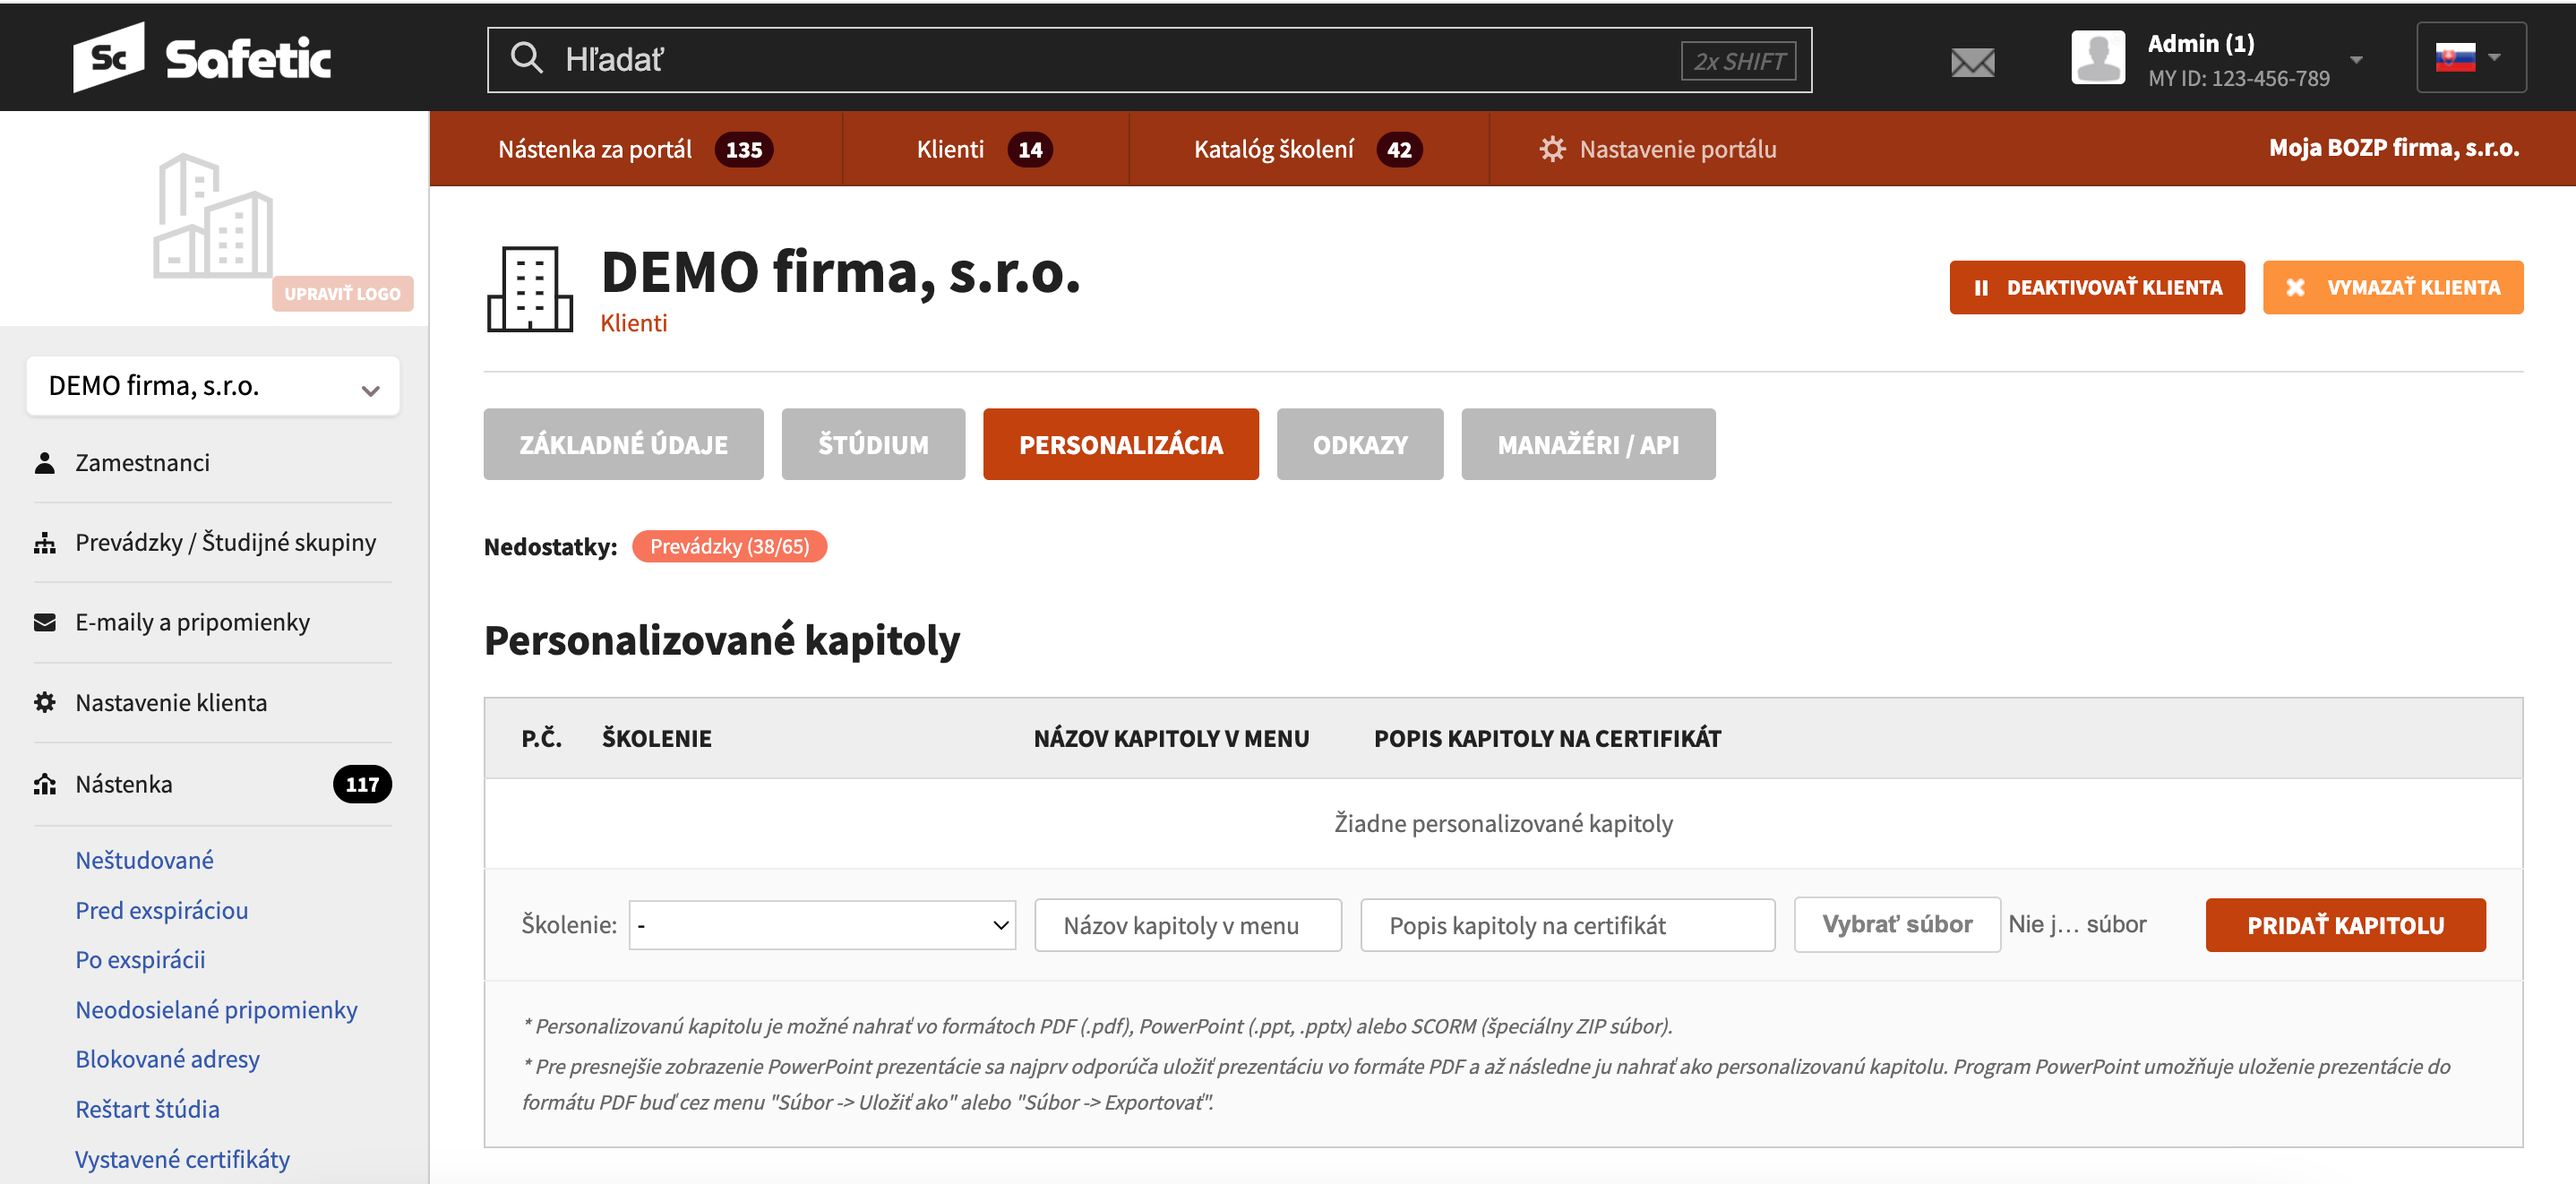
Task: Click the Prevádzky (38/65) badge
Action: tap(729, 546)
